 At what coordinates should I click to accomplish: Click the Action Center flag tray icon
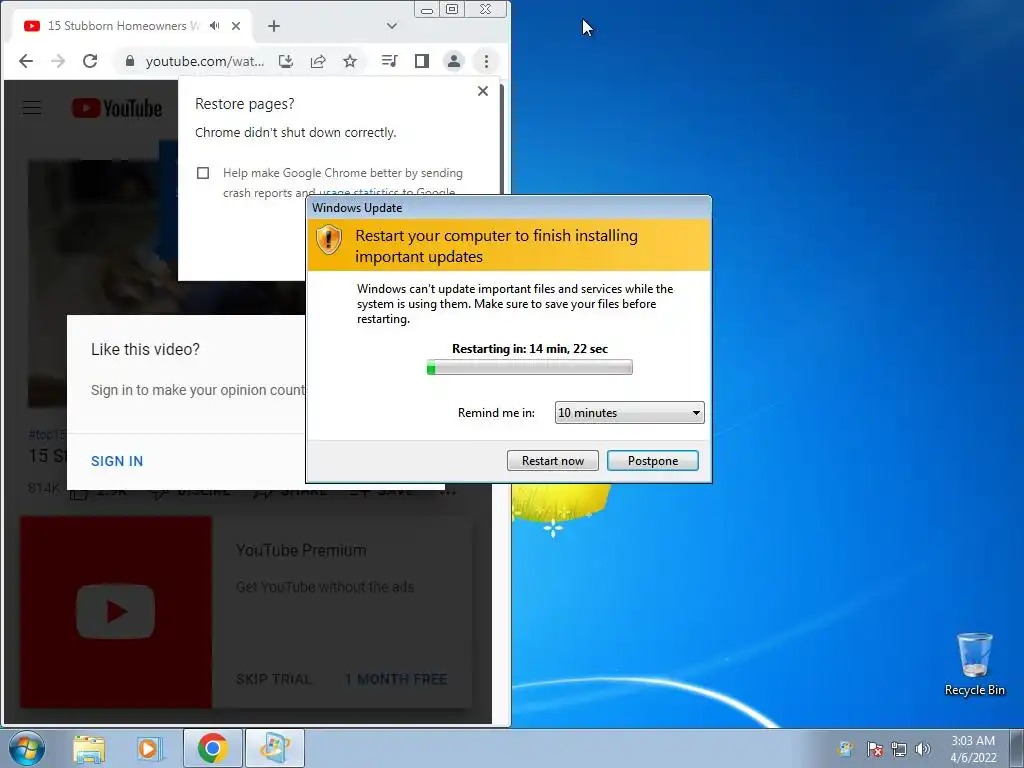click(874, 749)
